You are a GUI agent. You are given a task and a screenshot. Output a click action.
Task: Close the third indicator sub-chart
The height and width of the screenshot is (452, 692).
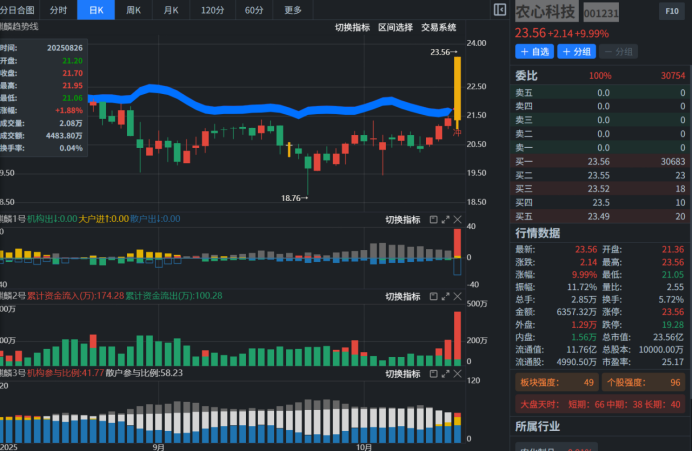458,372
